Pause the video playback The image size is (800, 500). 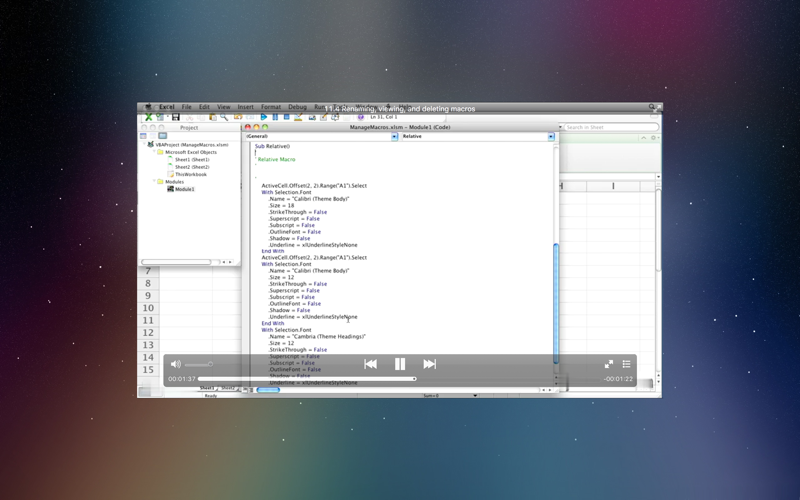(400, 364)
